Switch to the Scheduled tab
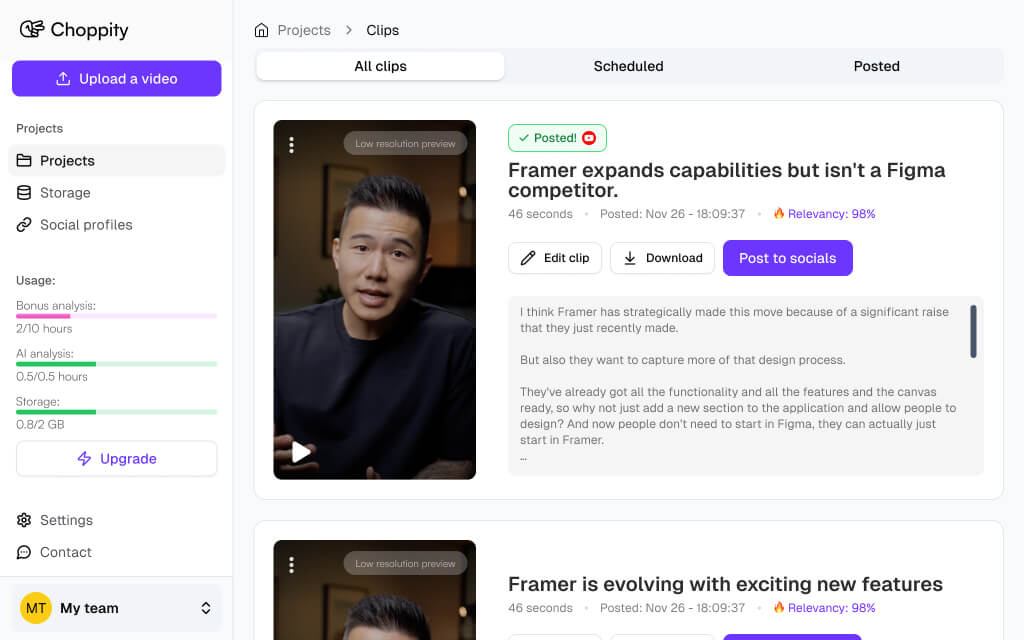 coord(628,66)
